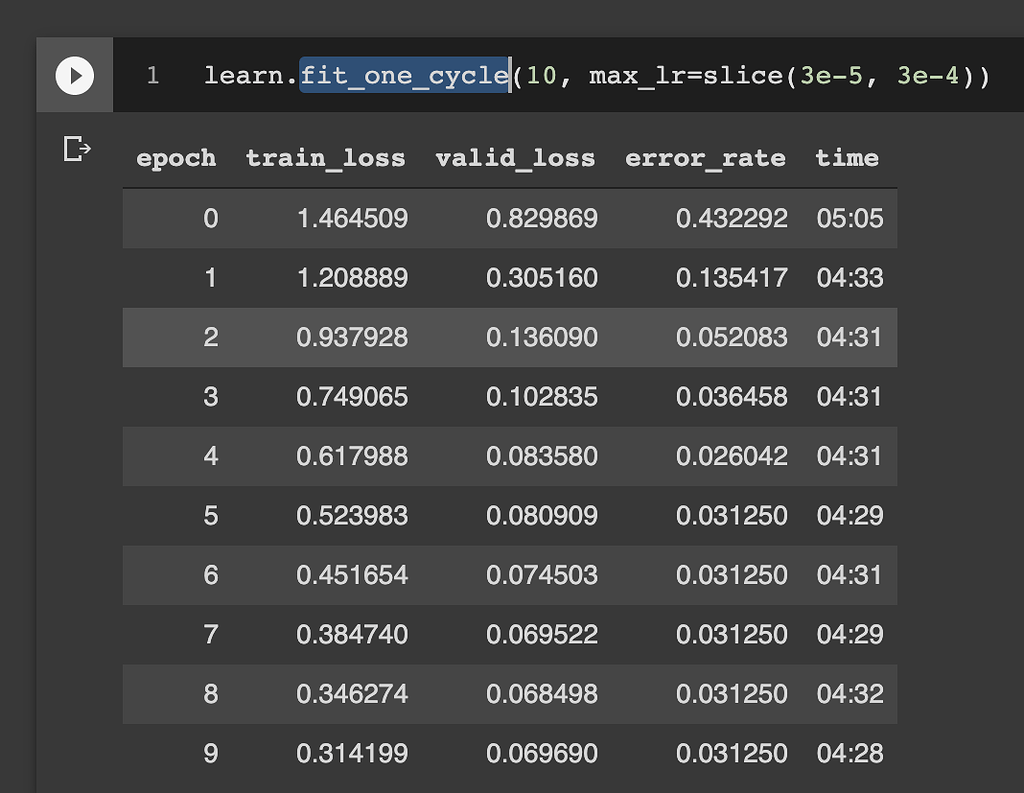
Task: Click epoch 5 row in the results table
Action: click(500, 516)
